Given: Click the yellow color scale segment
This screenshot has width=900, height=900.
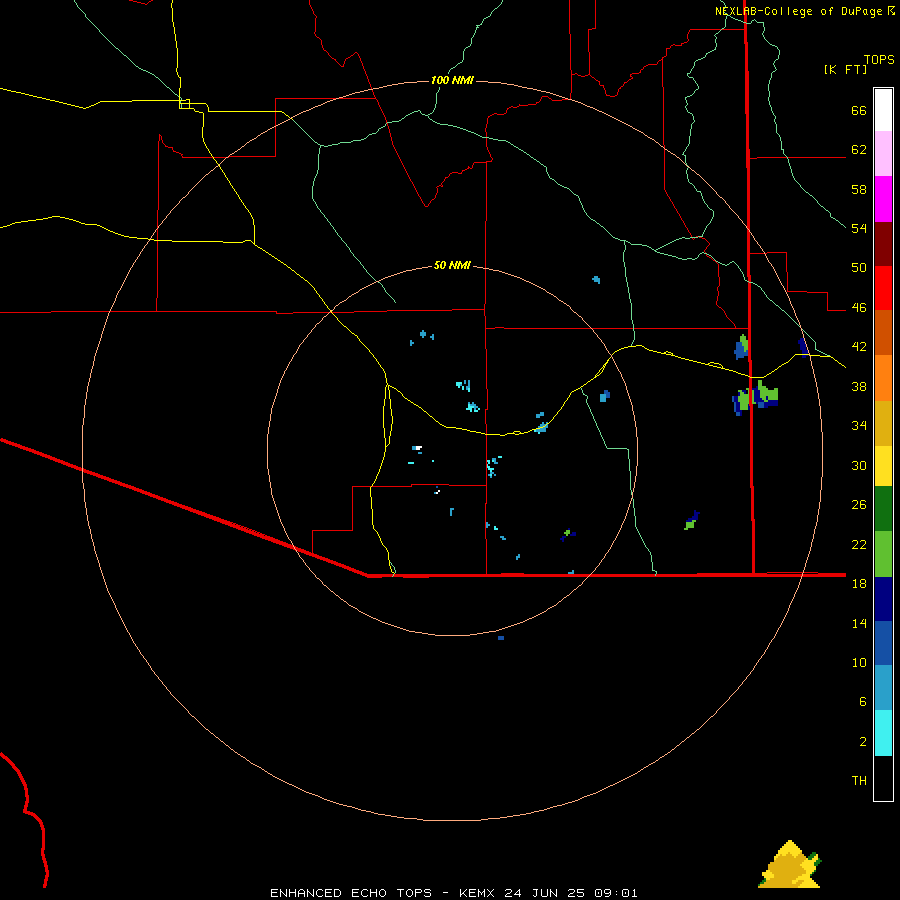Looking at the screenshot, I should pyautogui.click(x=883, y=466).
